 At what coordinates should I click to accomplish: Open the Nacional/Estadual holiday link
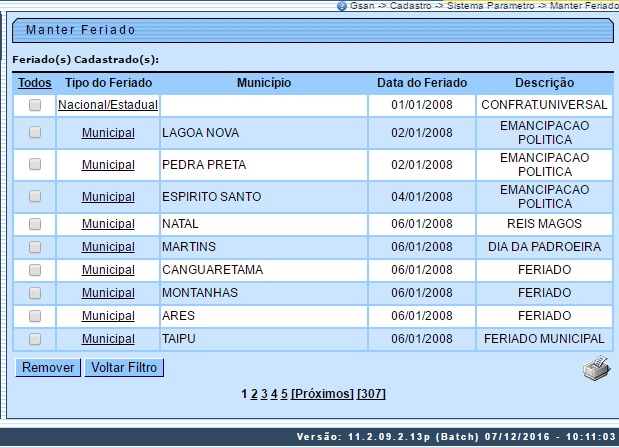click(108, 105)
